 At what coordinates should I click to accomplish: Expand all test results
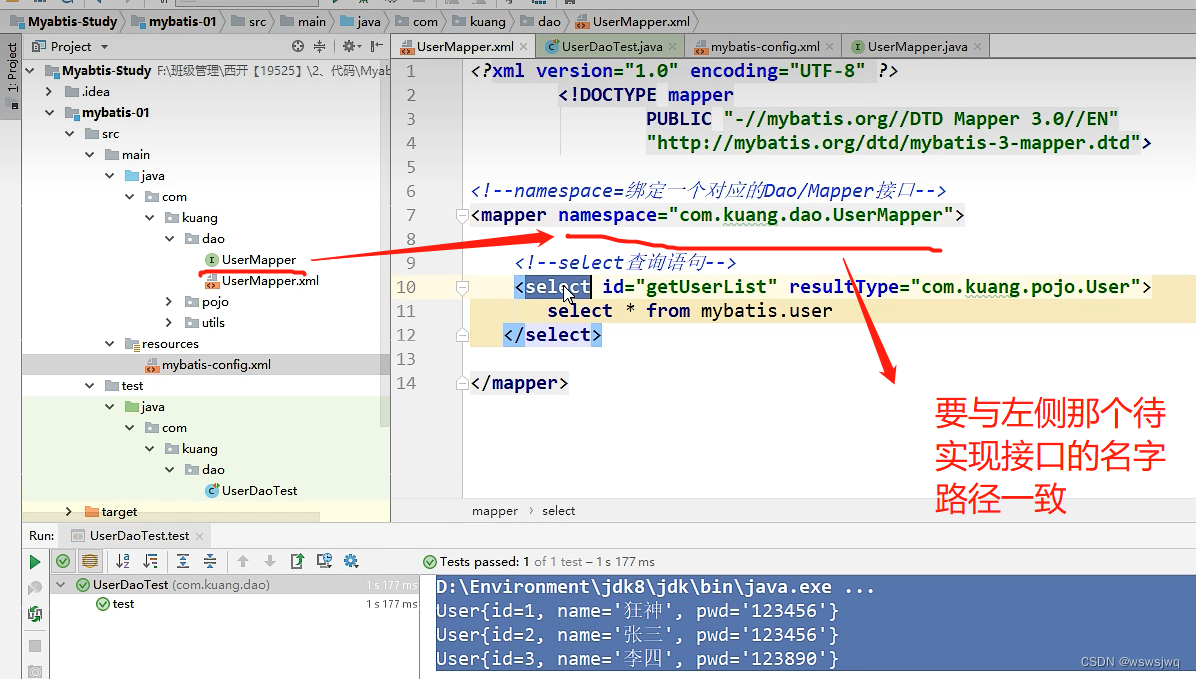(x=183, y=562)
